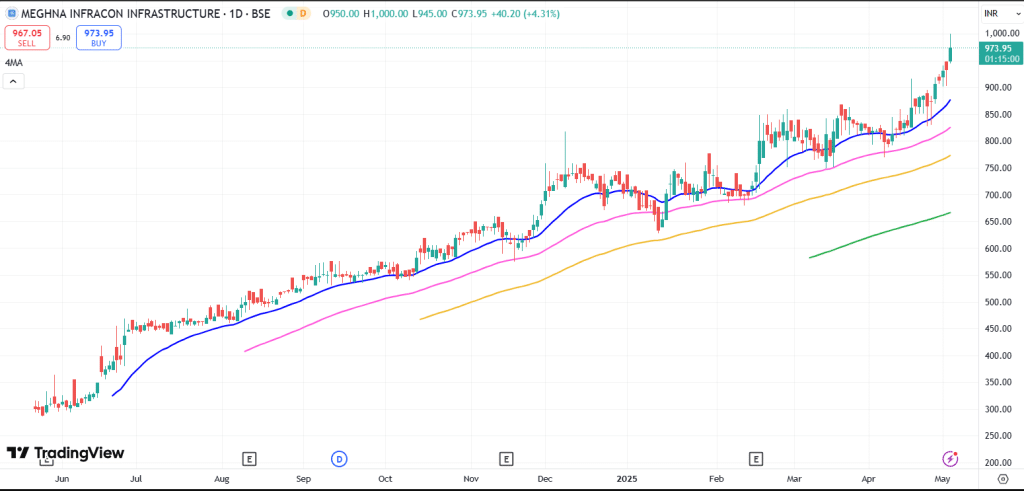Select the green moving average line

pos(882,234)
